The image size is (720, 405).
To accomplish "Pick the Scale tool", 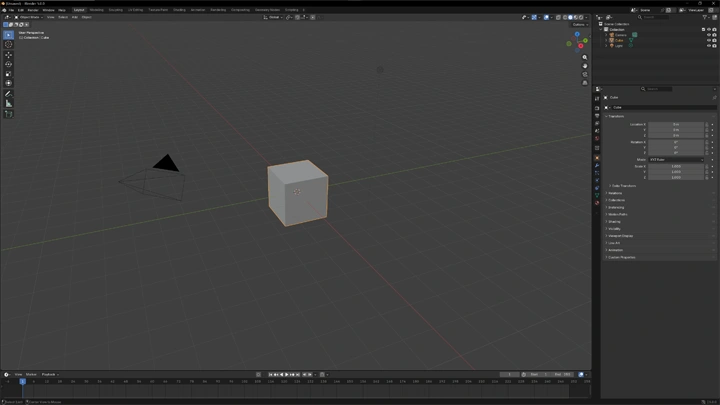I will coord(9,74).
